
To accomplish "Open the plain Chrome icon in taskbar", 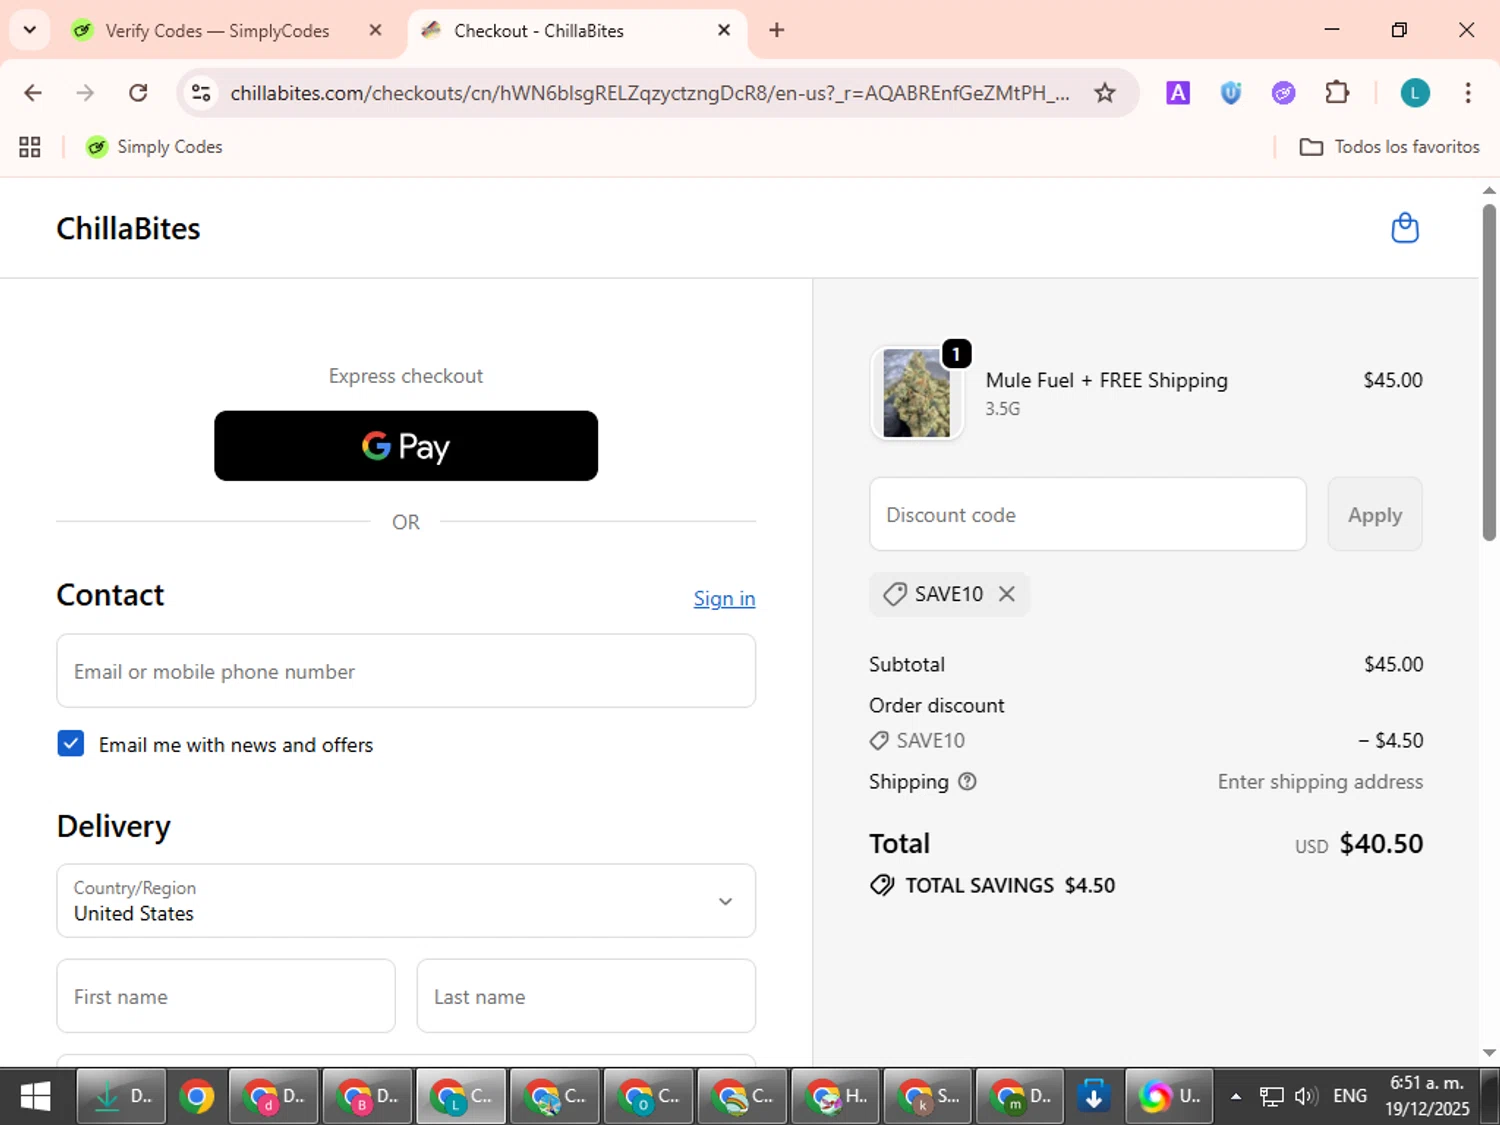I will [197, 1097].
